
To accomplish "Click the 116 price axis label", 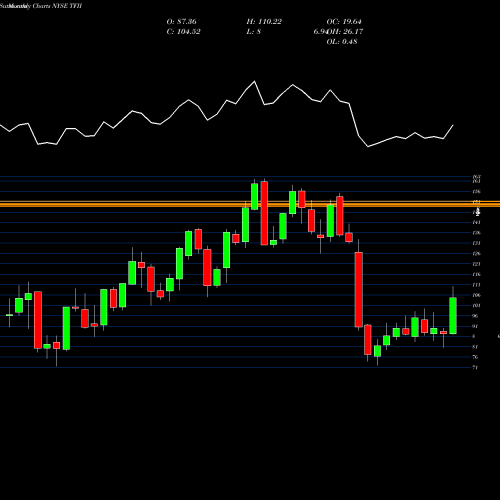I will pyautogui.click(x=476, y=274).
